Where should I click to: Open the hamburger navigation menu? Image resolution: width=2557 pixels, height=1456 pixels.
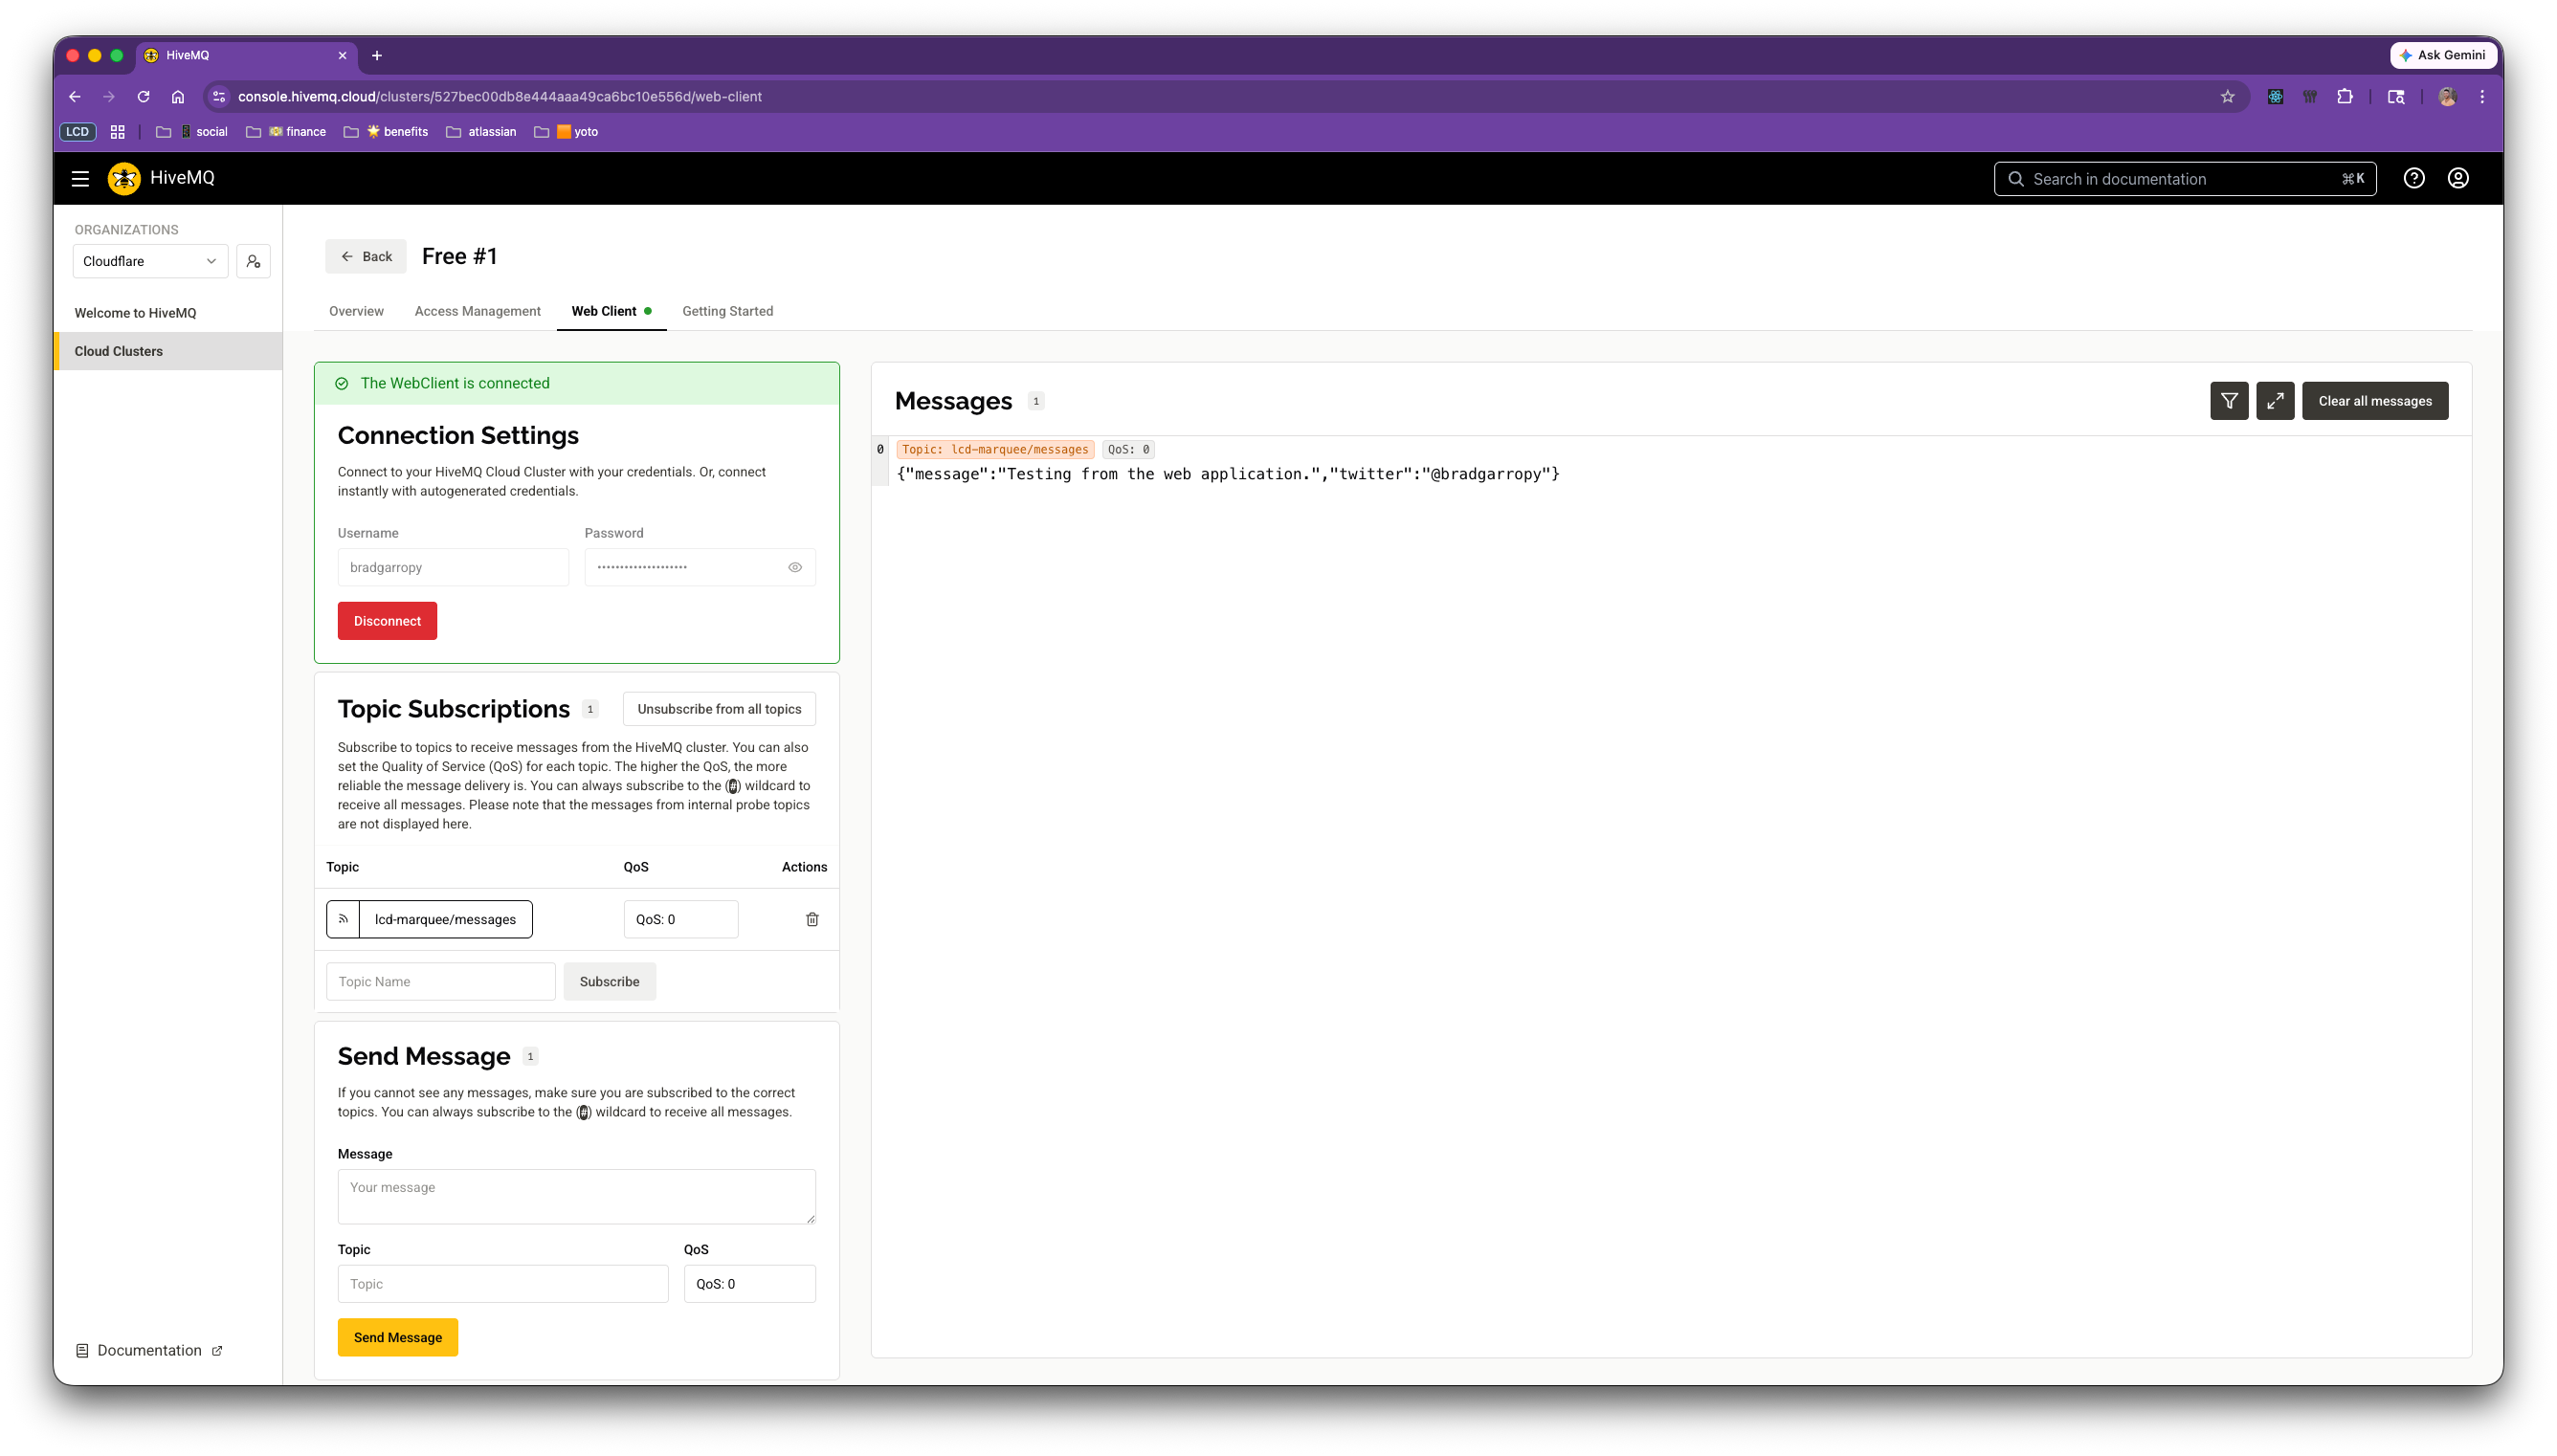[x=80, y=178]
